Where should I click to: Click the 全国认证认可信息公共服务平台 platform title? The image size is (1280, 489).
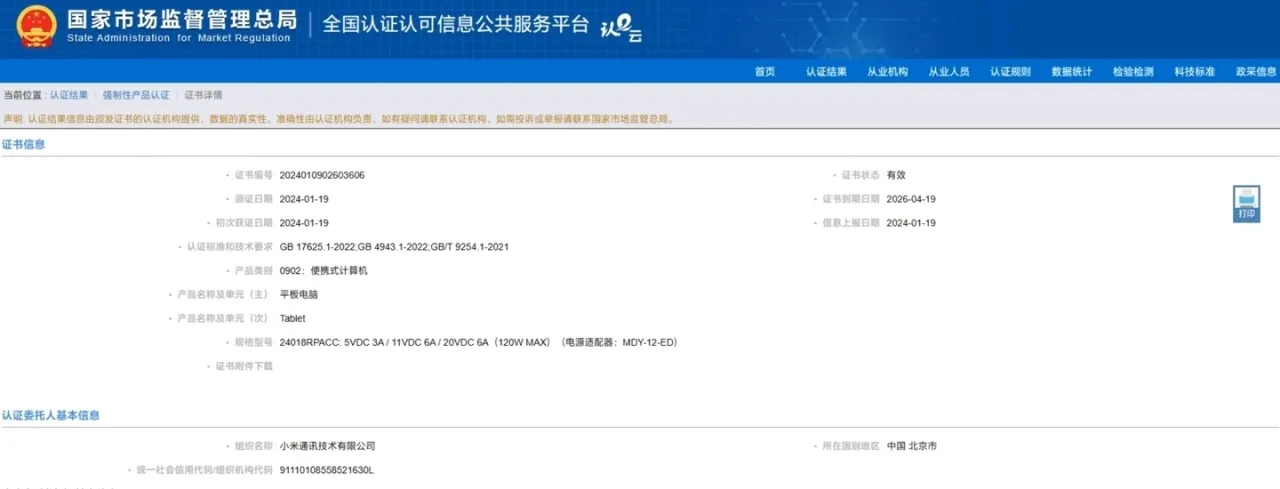coord(456,25)
